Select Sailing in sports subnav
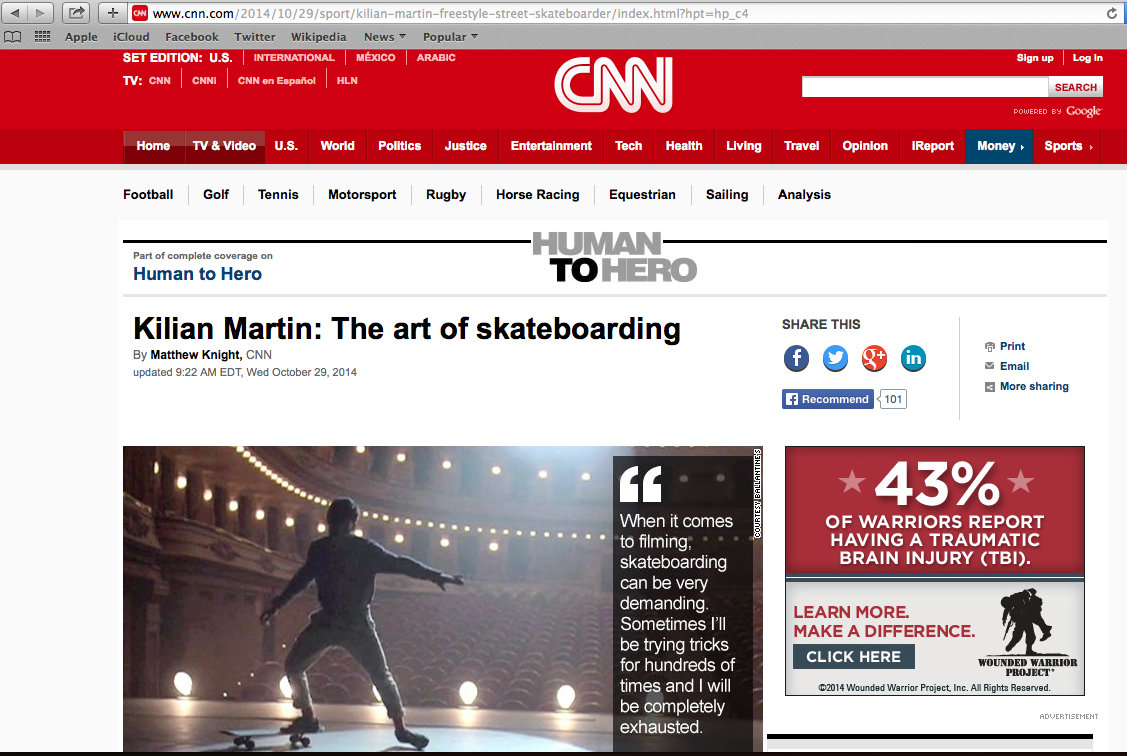The image size is (1127, 756). point(727,195)
